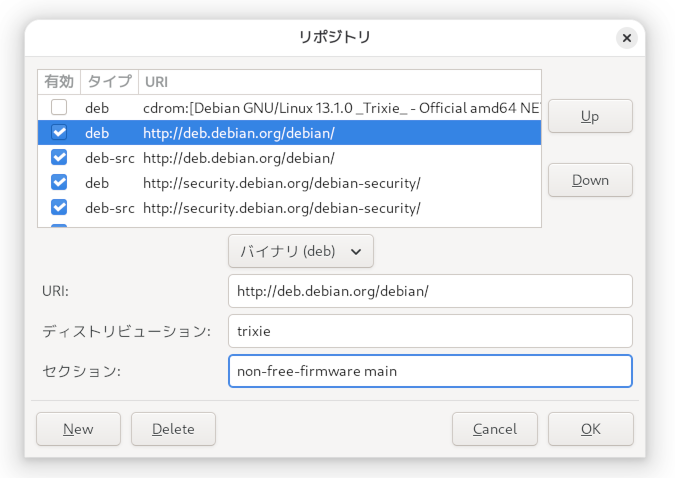This screenshot has width=675, height=478.
Task: Click New to add a repository
Action: (x=78, y=429)
